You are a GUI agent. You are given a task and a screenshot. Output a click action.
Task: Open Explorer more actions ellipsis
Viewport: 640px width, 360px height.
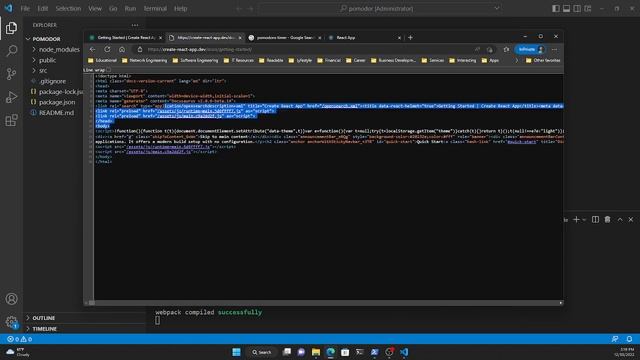pyautogui.click(x=135, y=25)
